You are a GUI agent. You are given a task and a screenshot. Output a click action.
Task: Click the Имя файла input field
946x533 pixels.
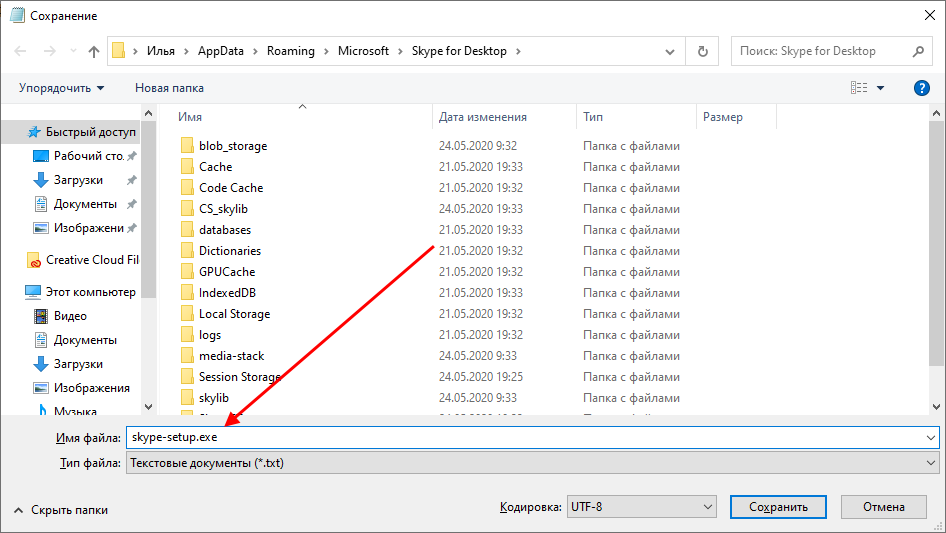(530, 437)
